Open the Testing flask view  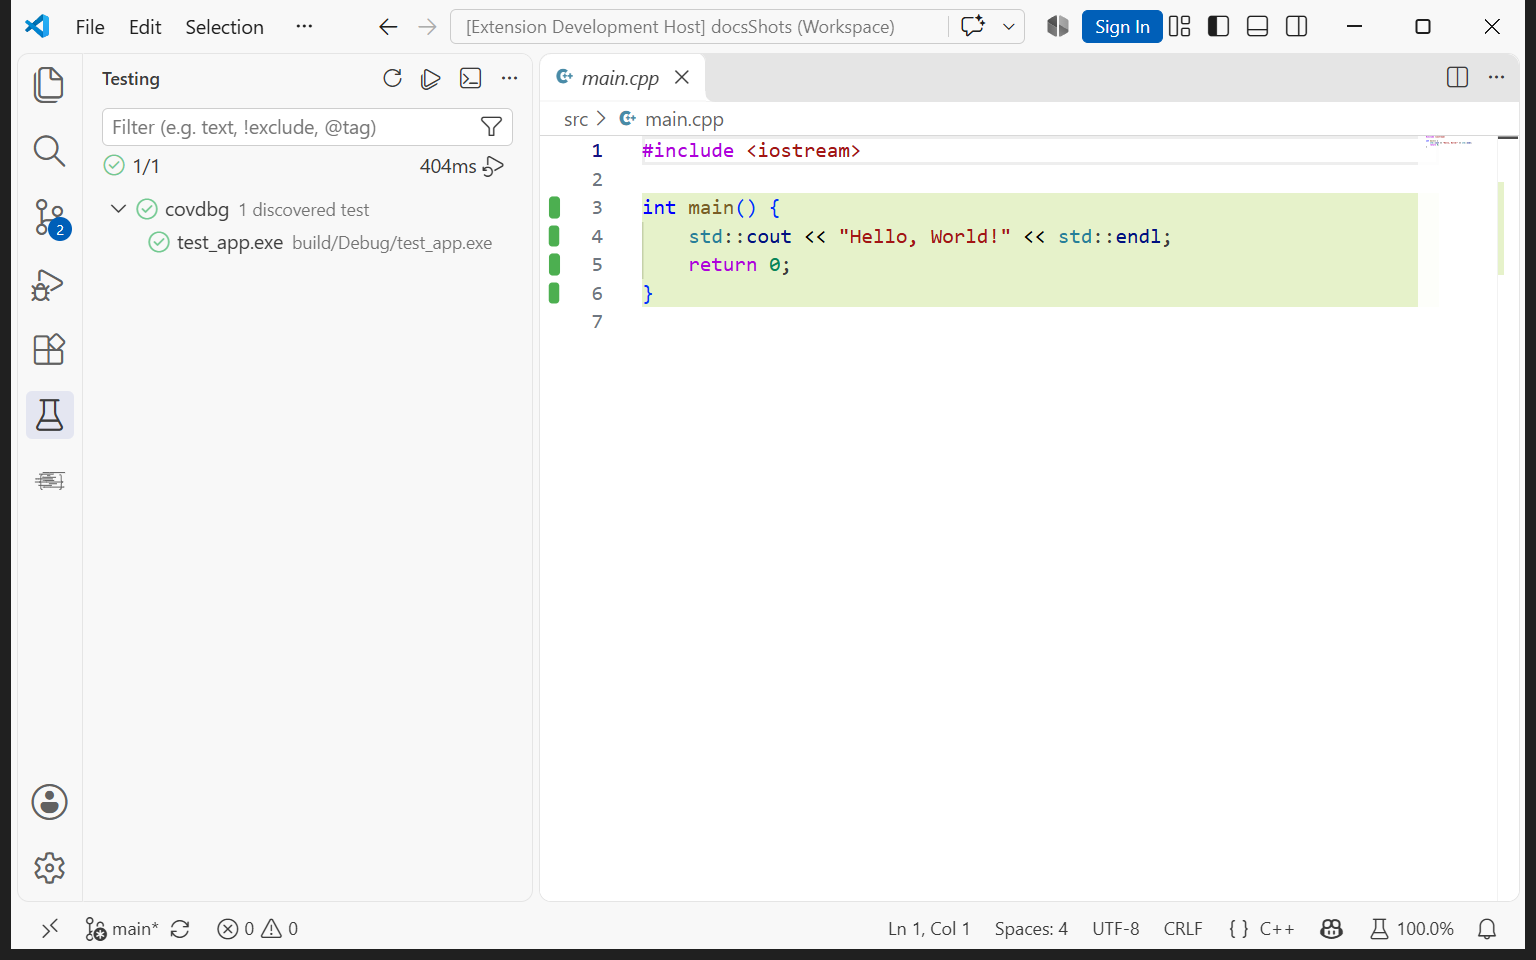[x=49, y=415]
